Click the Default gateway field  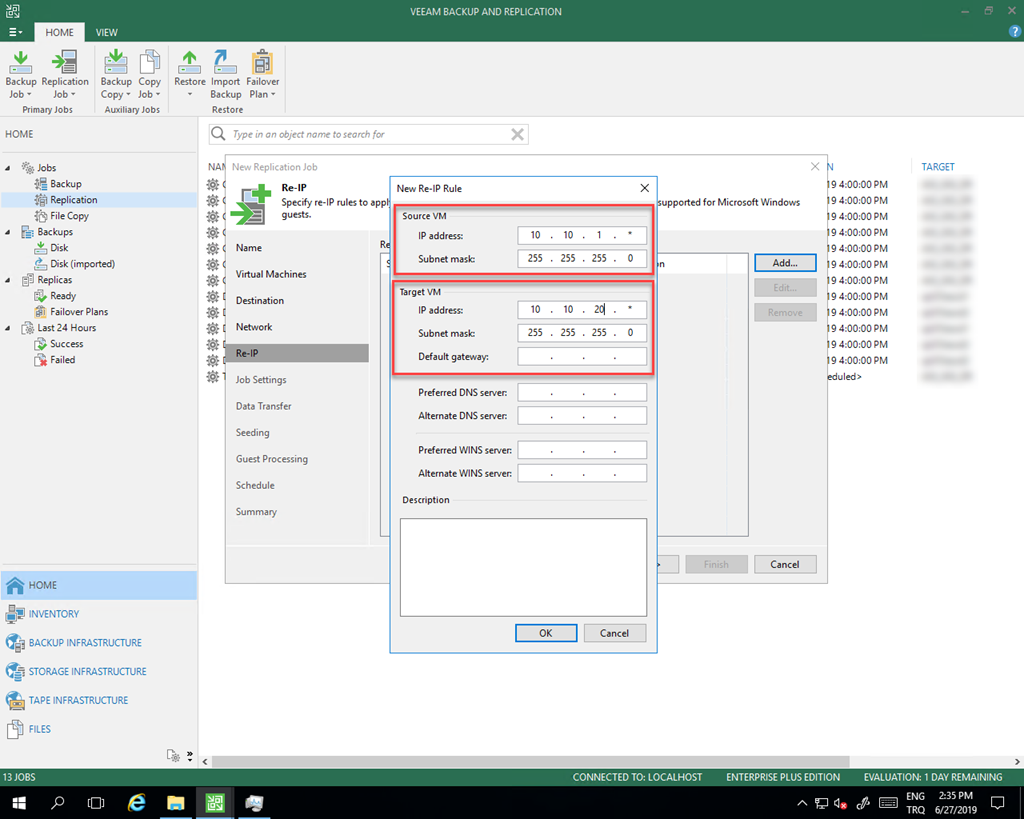[x=582, y=357]
